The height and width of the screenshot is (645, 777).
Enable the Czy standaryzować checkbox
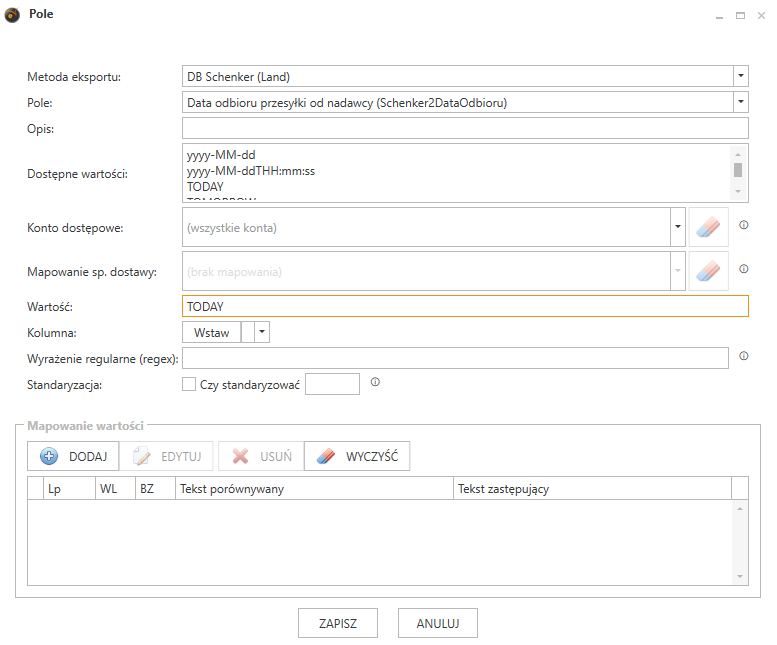click(x=189, y=384)
